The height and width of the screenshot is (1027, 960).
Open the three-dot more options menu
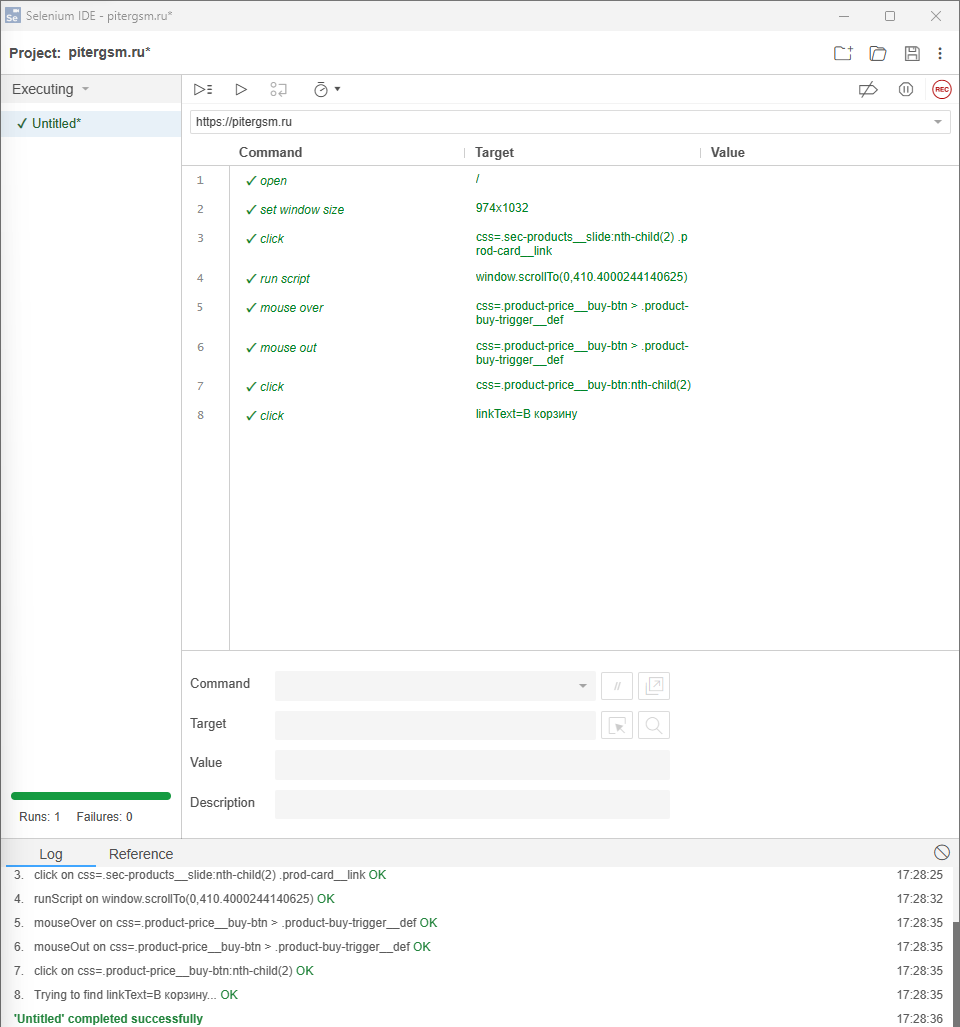(940, 53)
